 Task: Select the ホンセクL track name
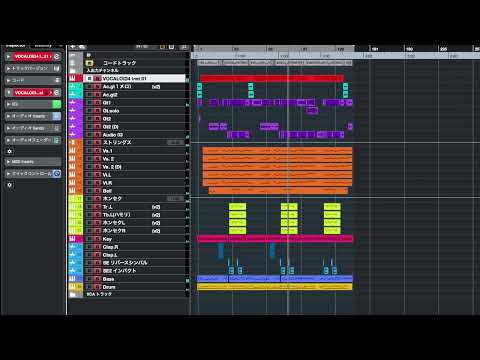(114, 223)
